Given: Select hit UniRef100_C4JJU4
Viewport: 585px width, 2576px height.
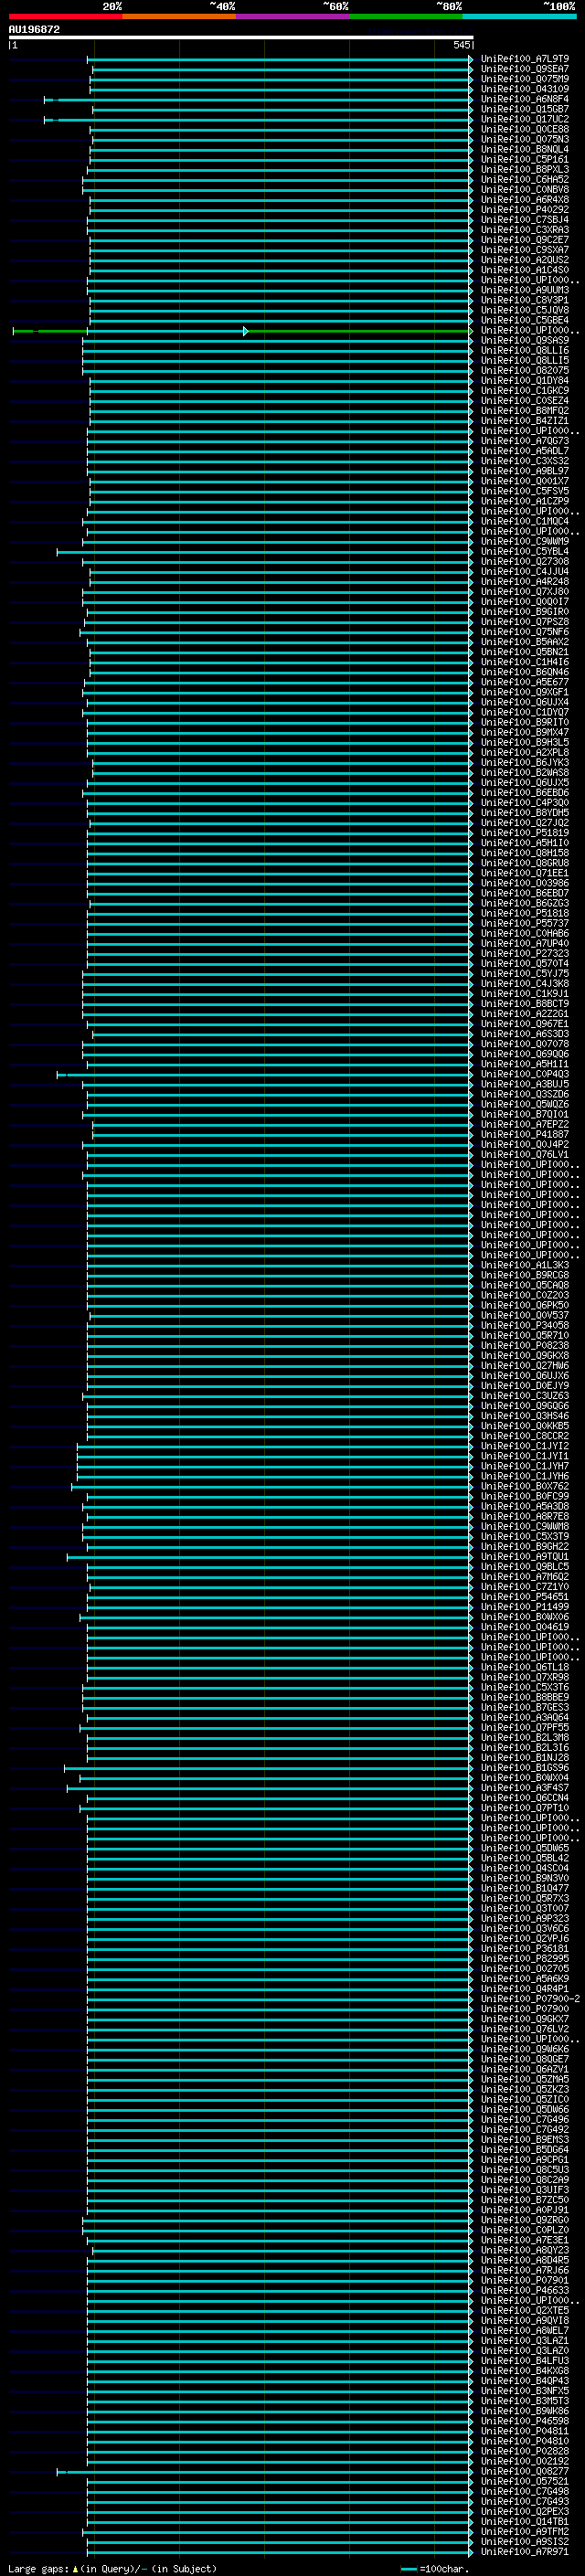Looking at the screenshot, I should (524, 572).
